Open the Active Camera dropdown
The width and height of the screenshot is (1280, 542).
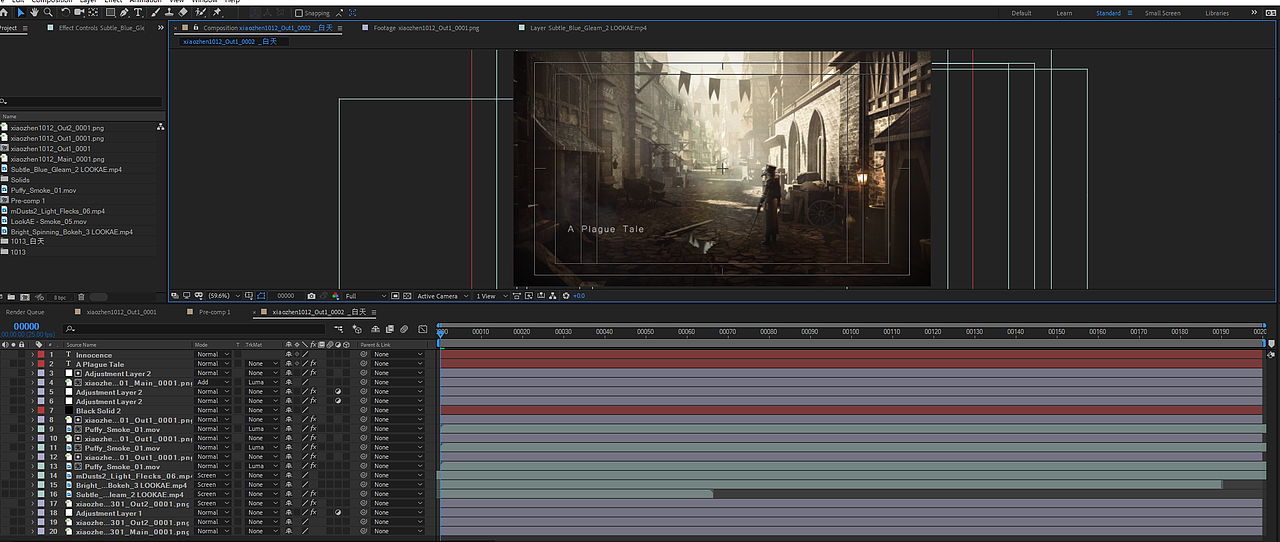point(441,296)
